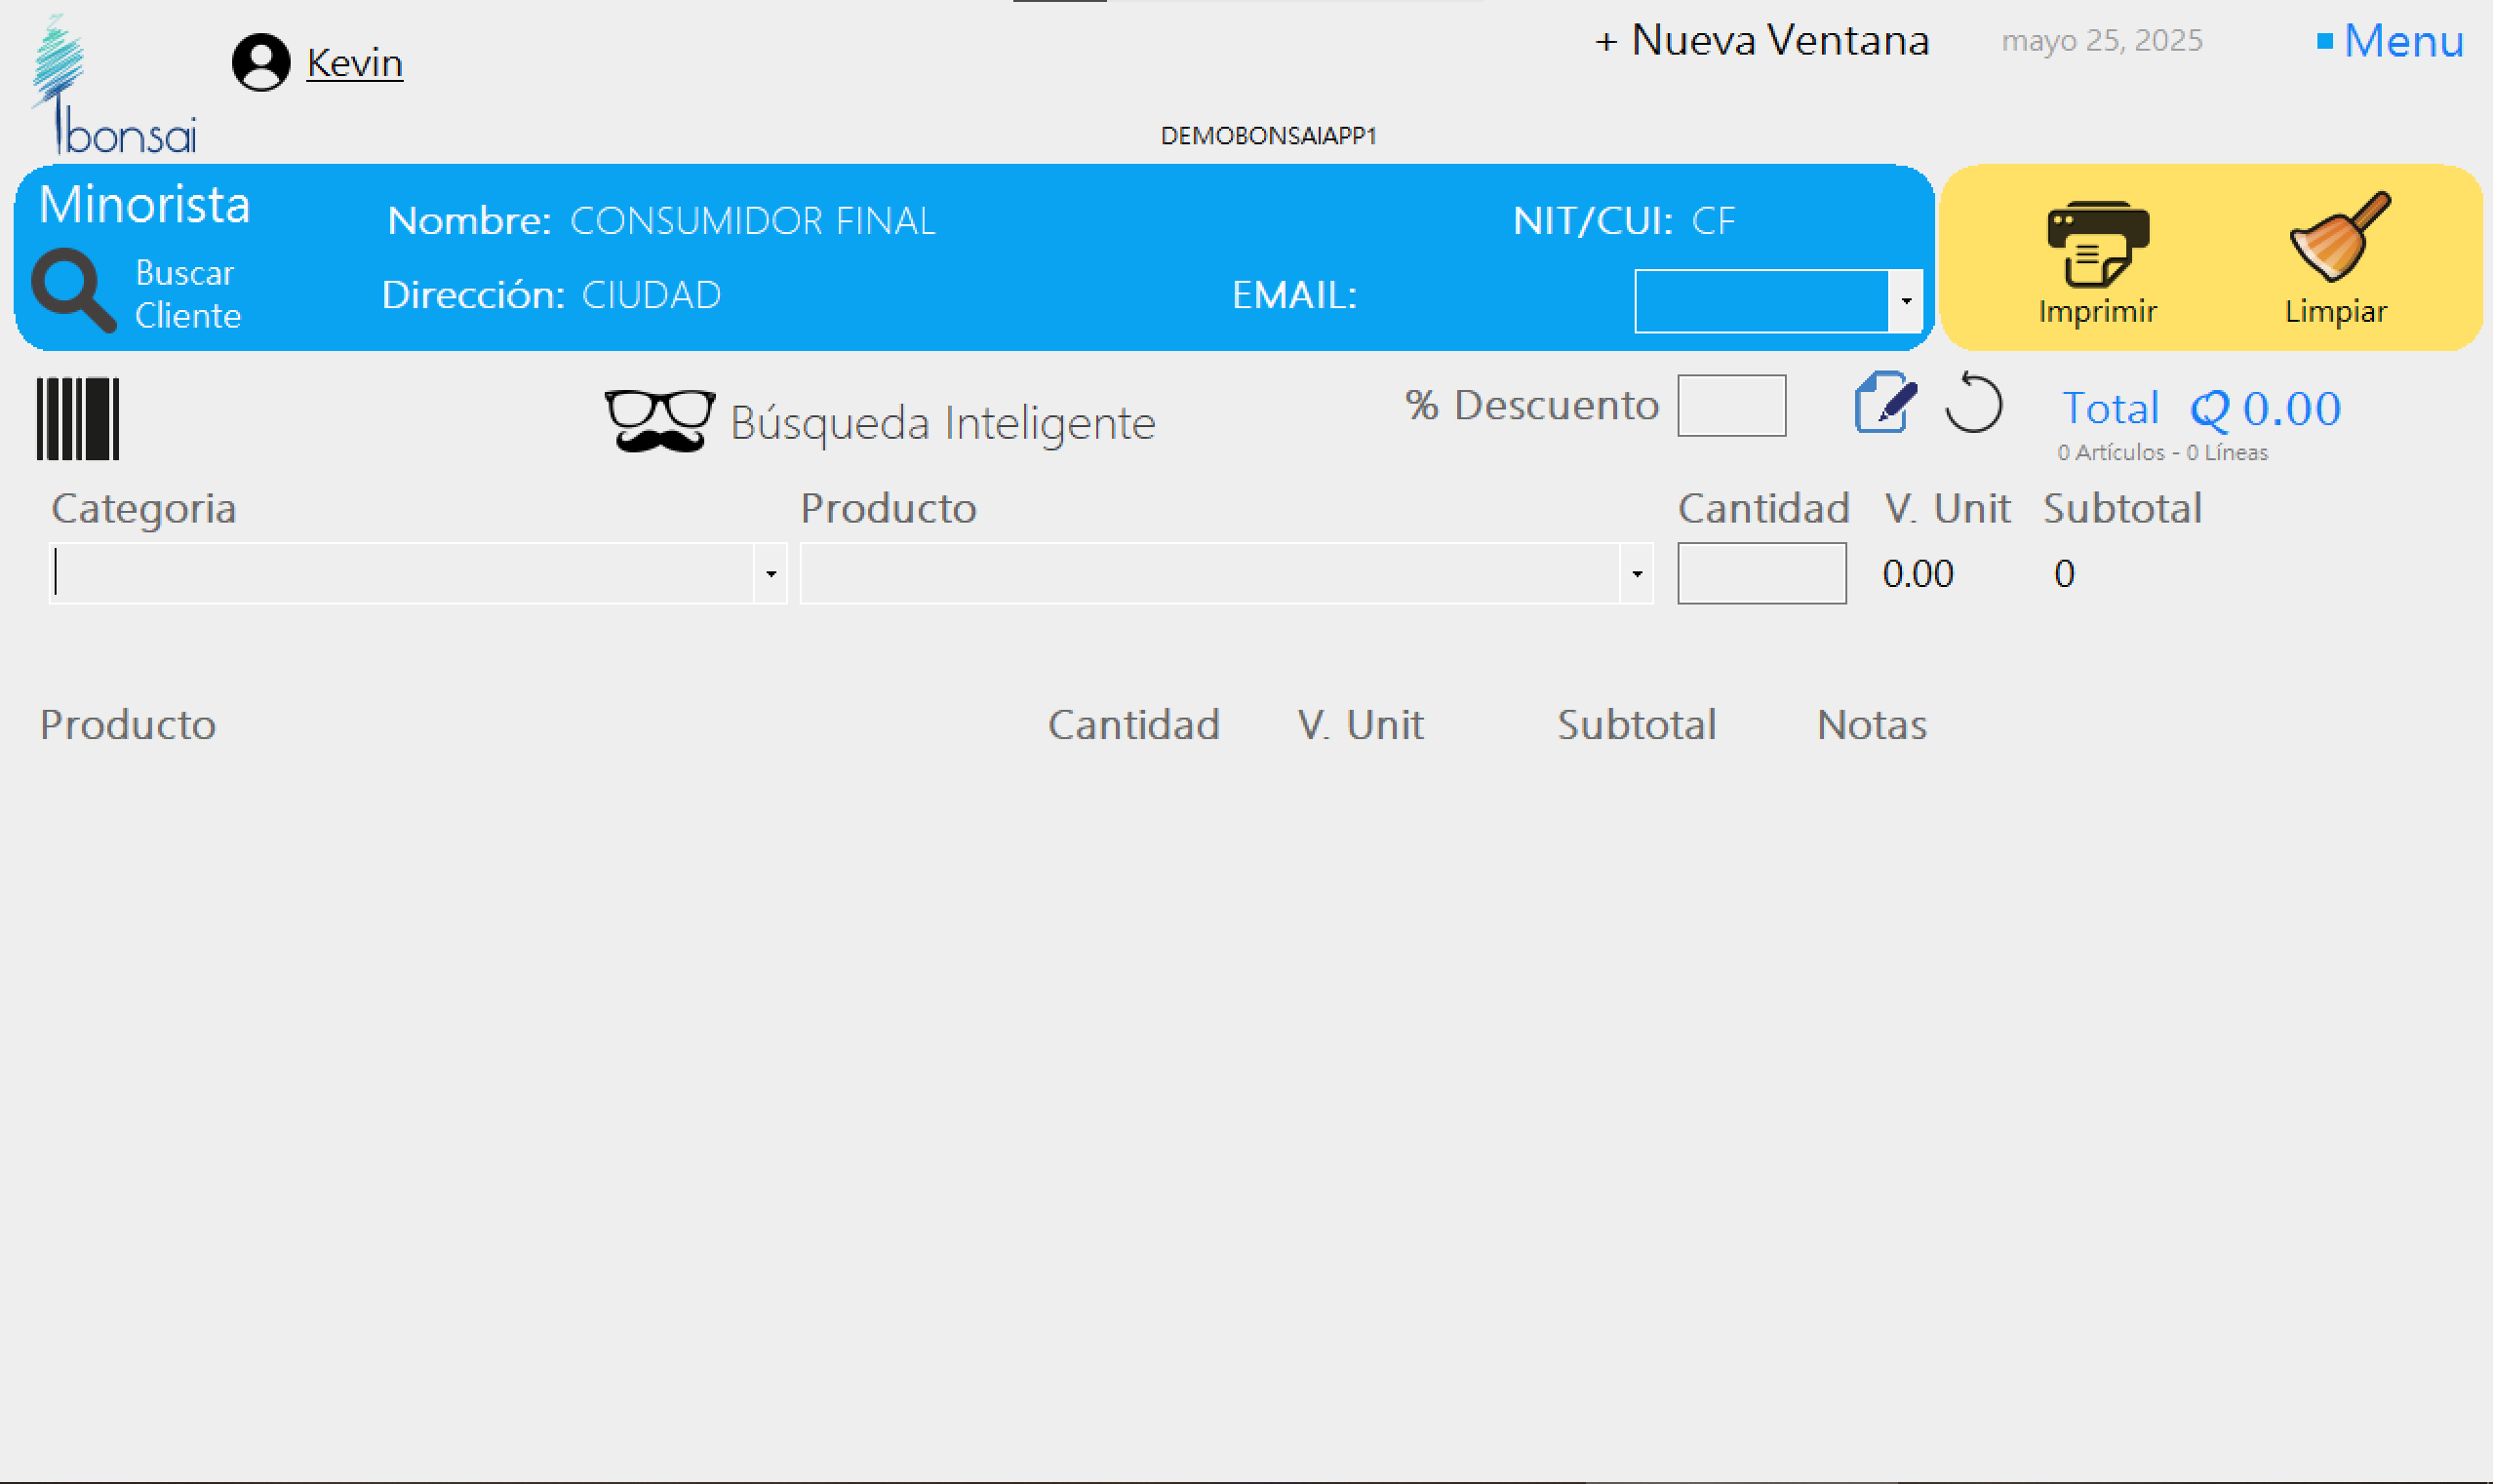The image size is (2493, 1484).
Task: Open the dropdown next to EMAIL
Action: pos(1906,300)
